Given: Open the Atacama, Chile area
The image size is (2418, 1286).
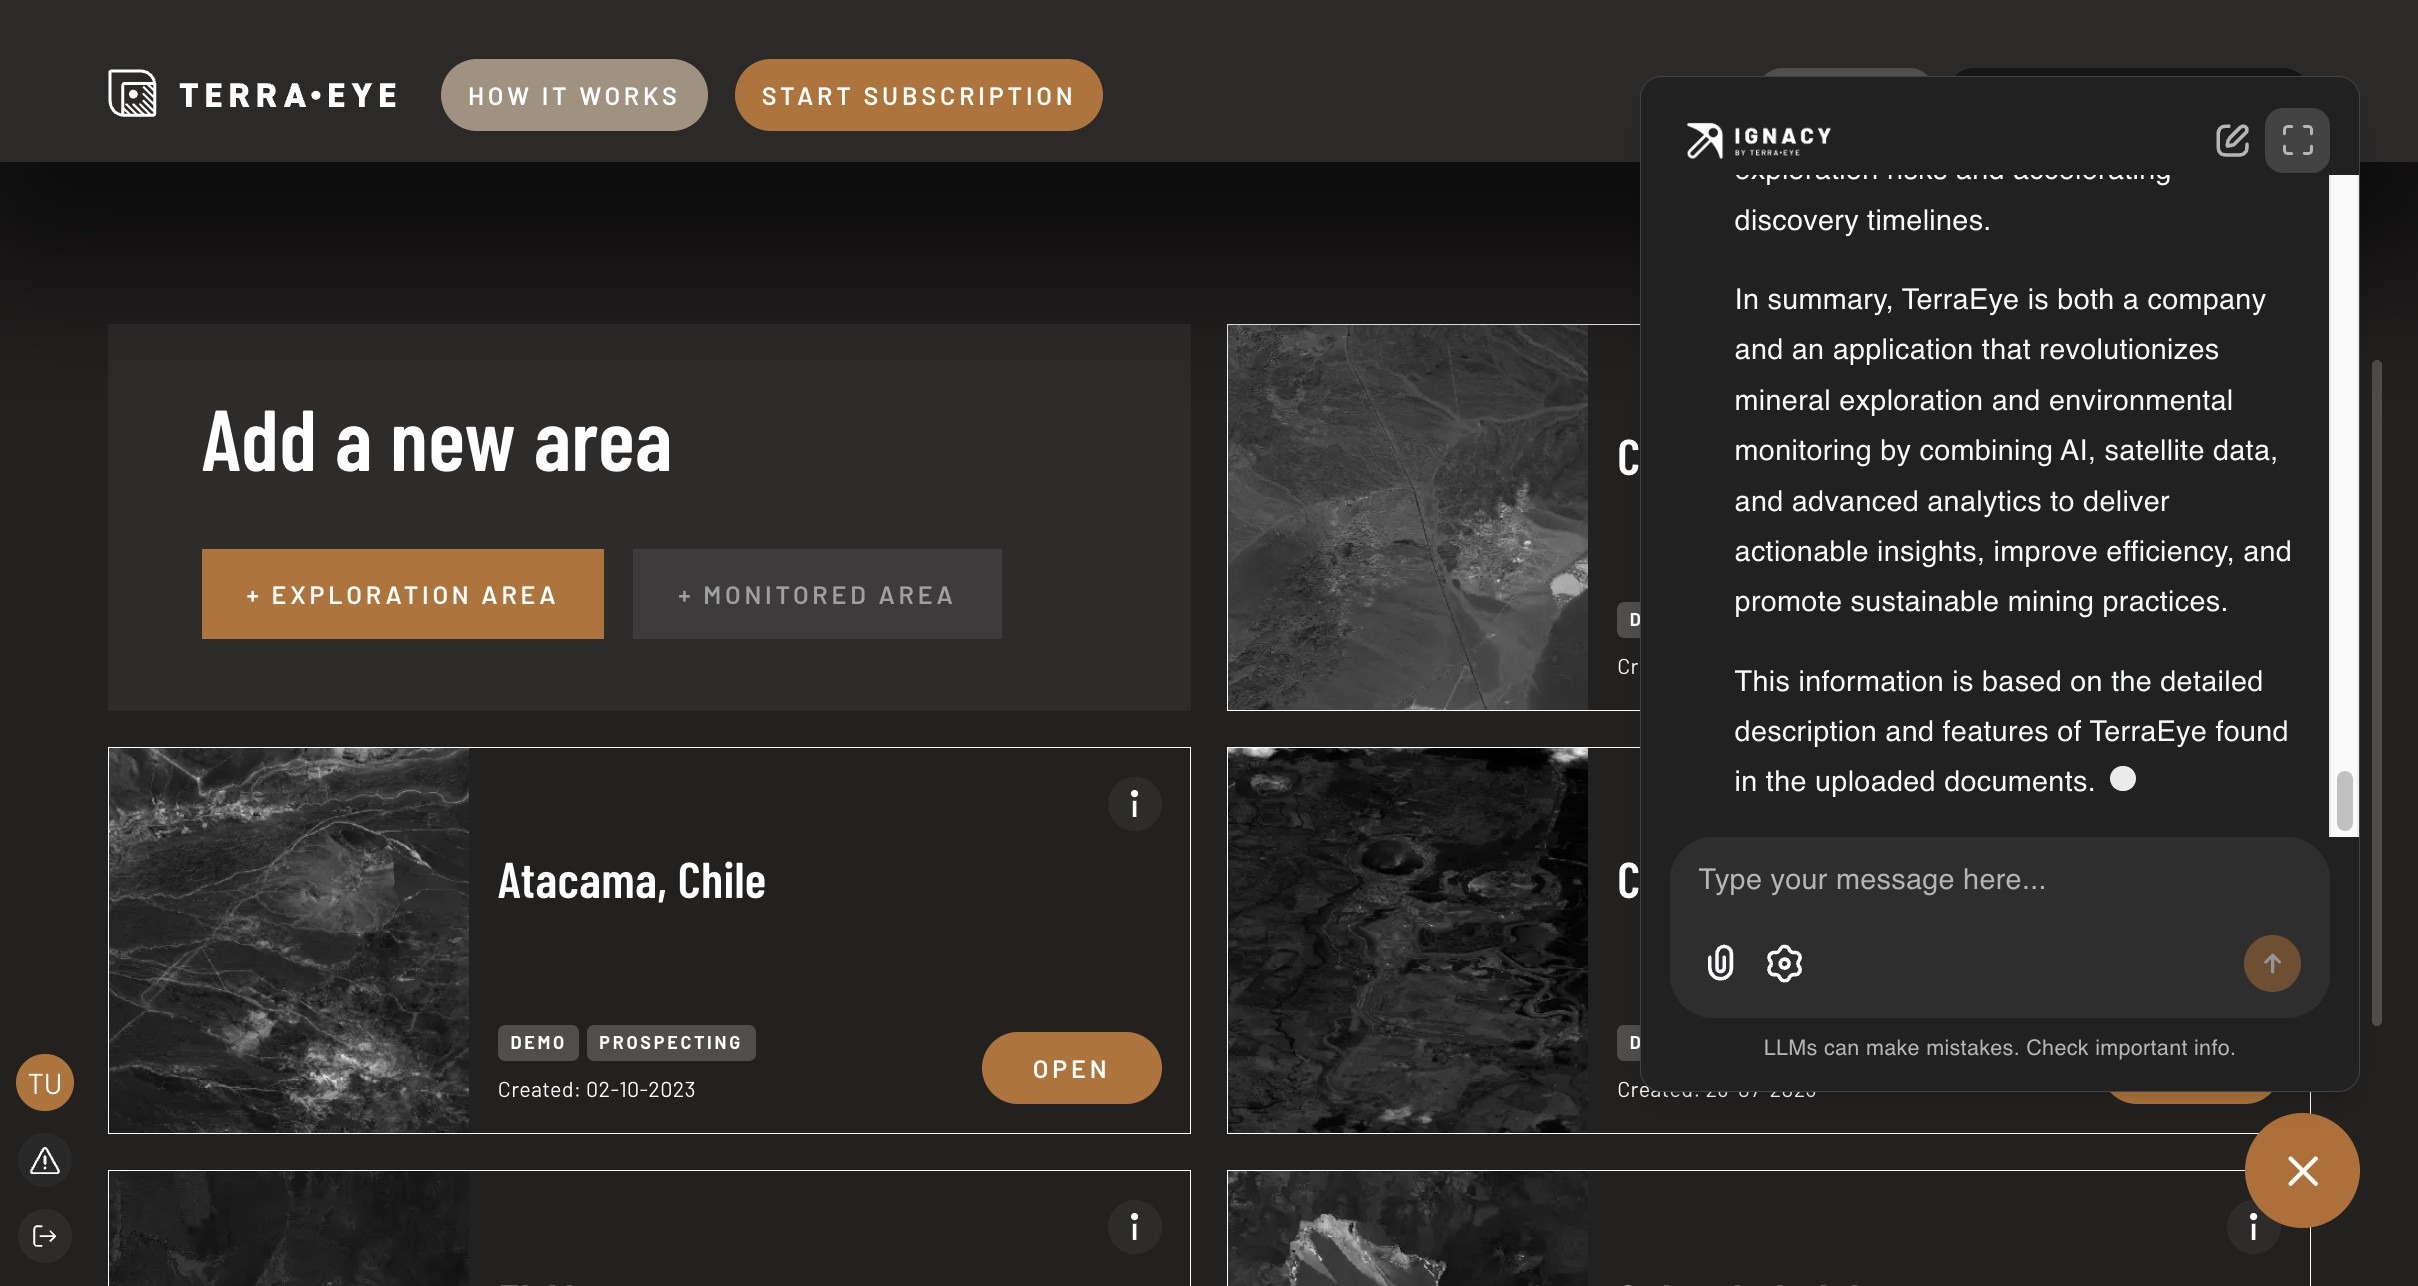Looking at the screenshot, I should pyautogui.click(x=1071, y=1068).
